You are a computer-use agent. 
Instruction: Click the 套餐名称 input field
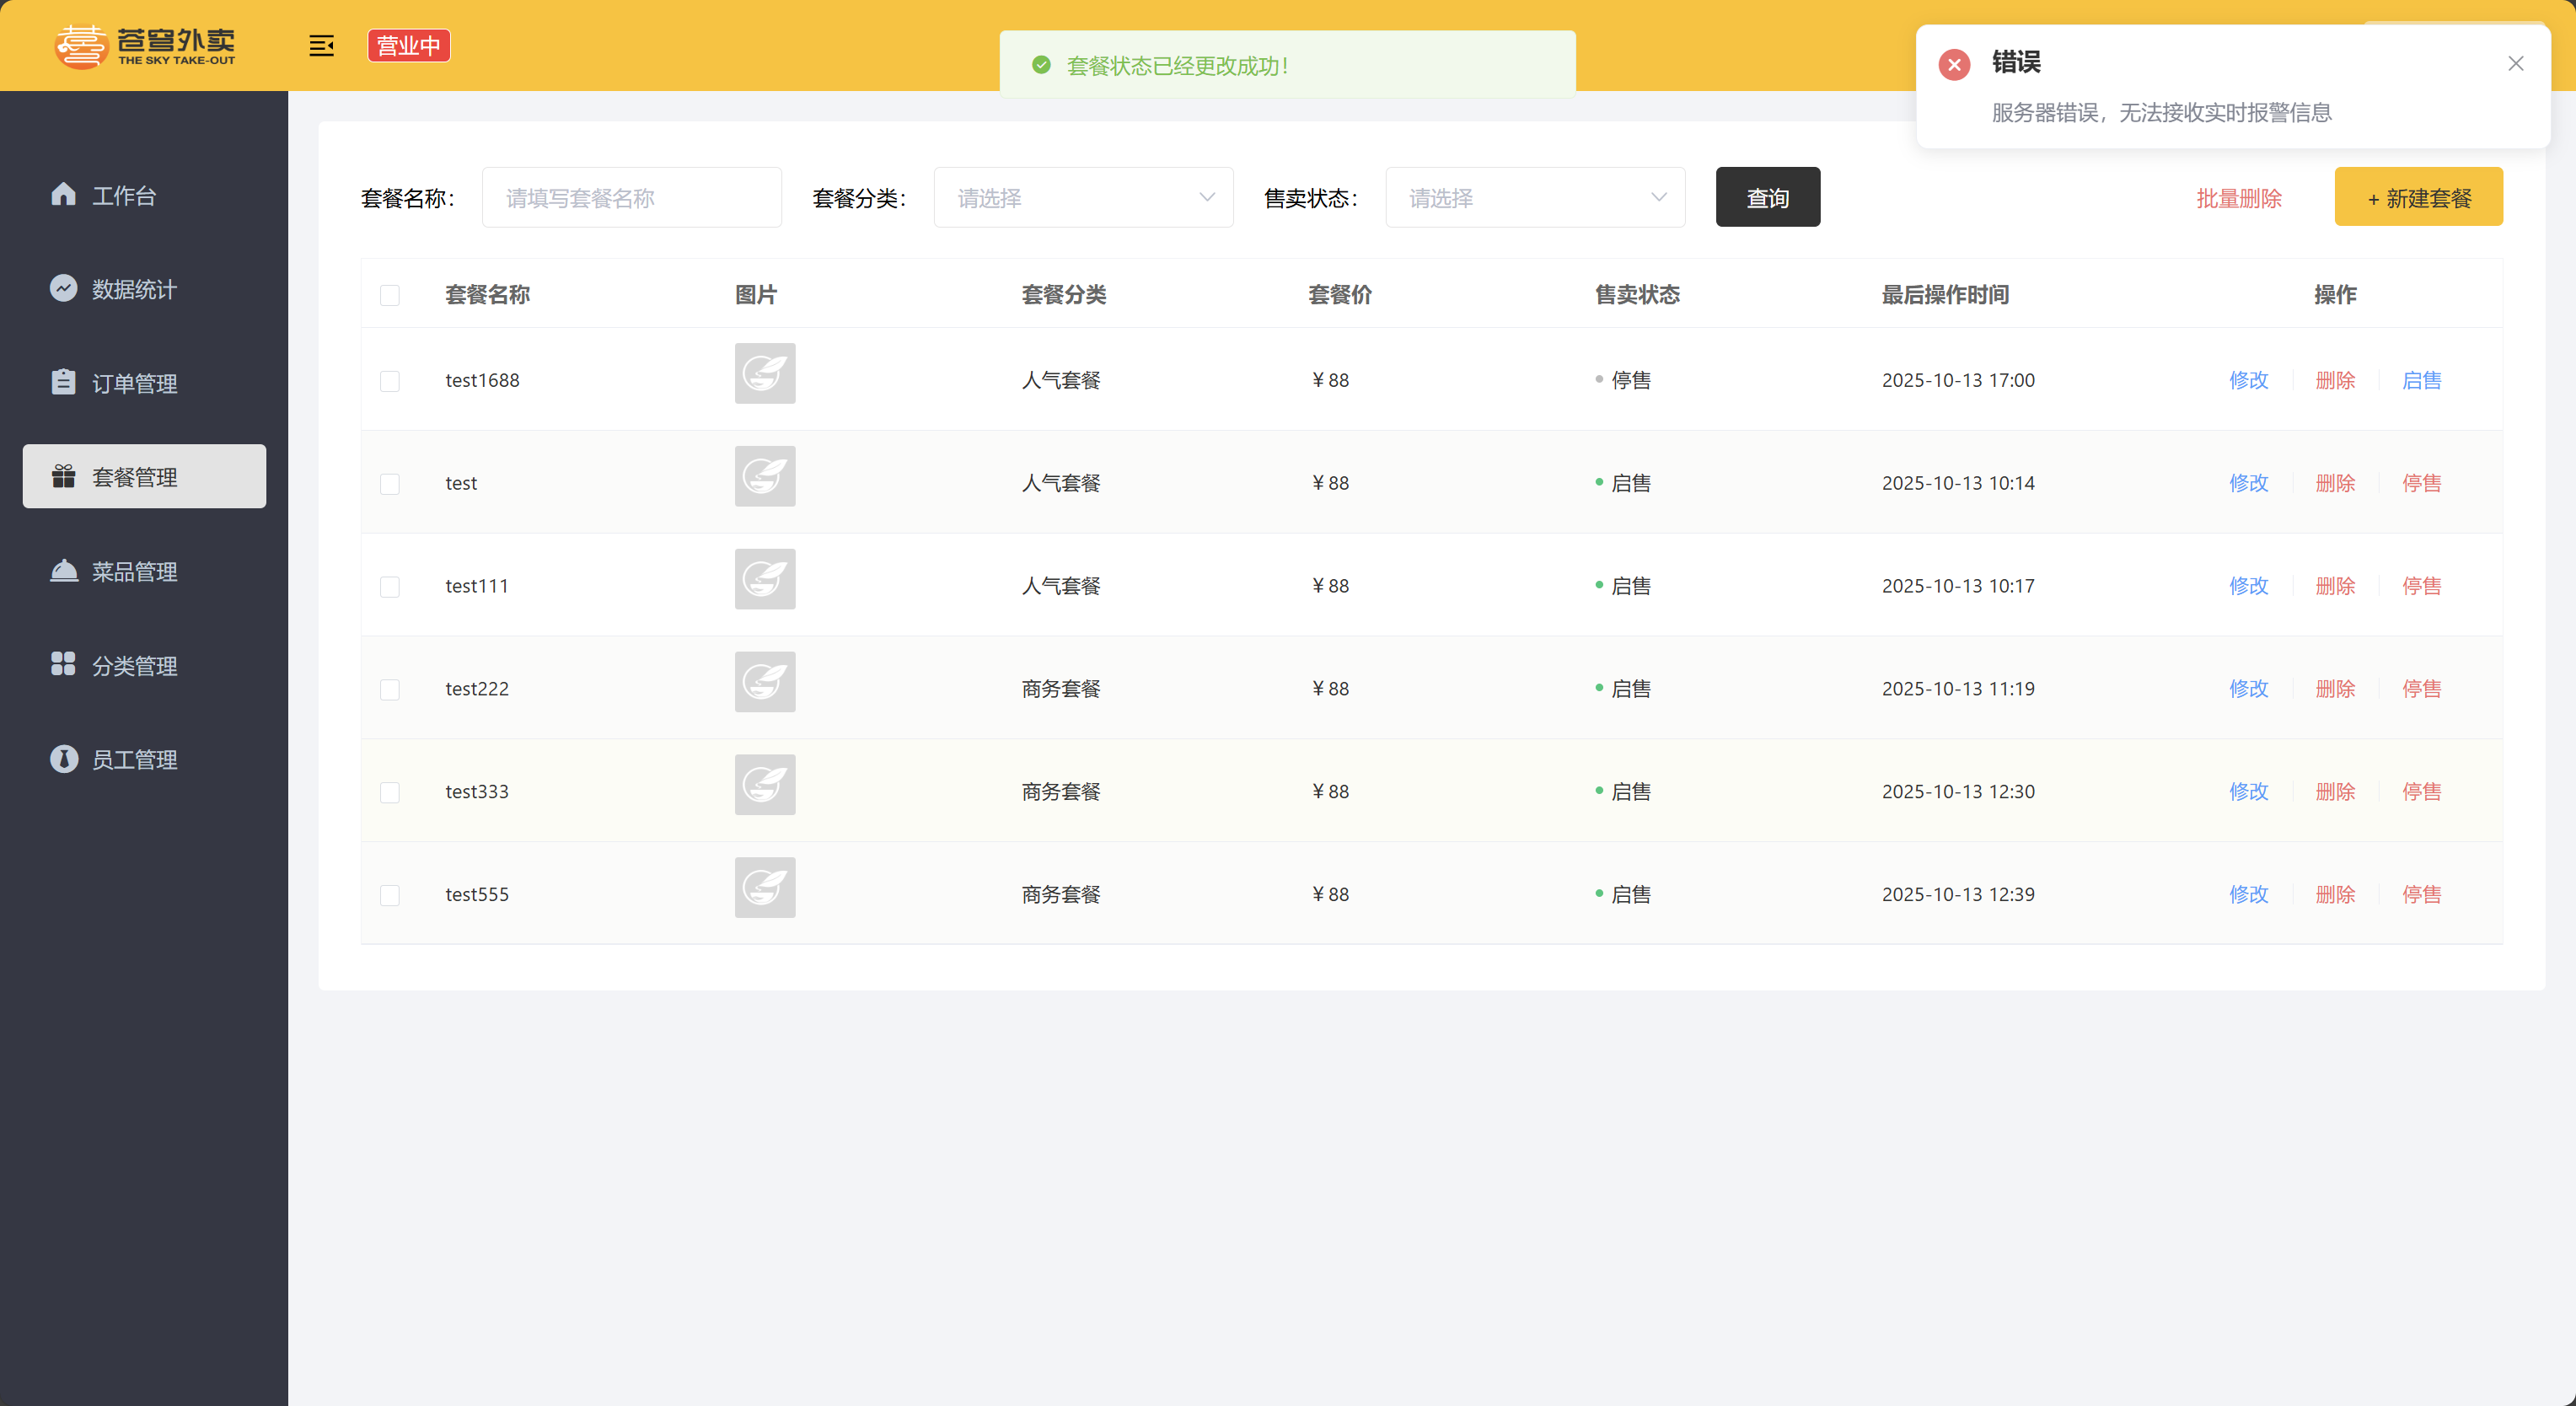click(631, 198)
